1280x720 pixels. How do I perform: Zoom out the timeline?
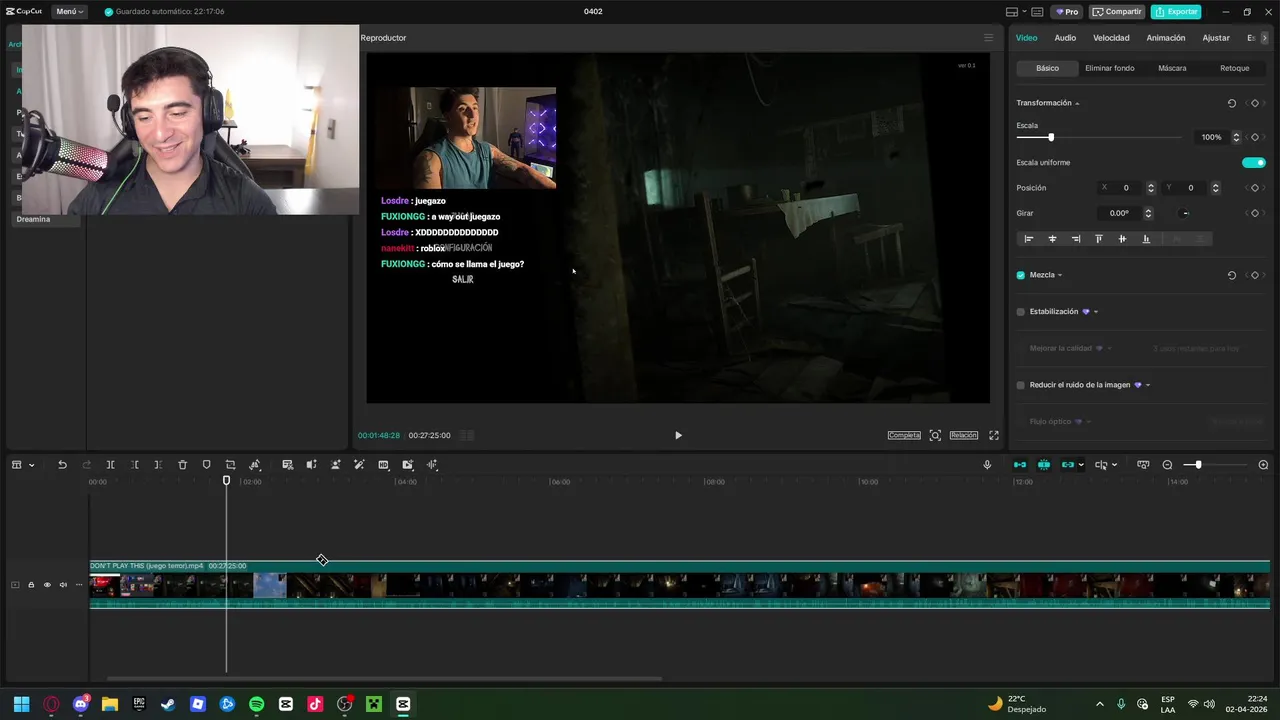[1167, 465]
